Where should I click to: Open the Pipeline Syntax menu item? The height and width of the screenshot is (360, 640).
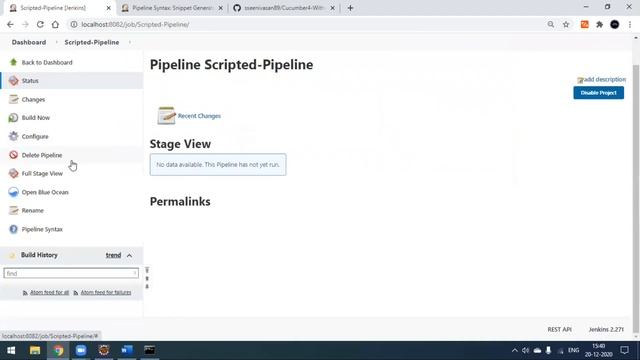tap(42, 229)
